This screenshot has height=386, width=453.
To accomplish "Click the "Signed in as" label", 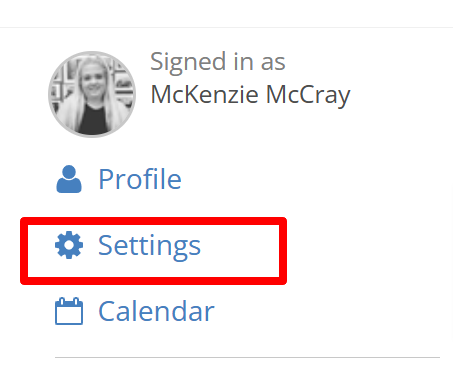I will pyautogui.click(x=218, y=62).
